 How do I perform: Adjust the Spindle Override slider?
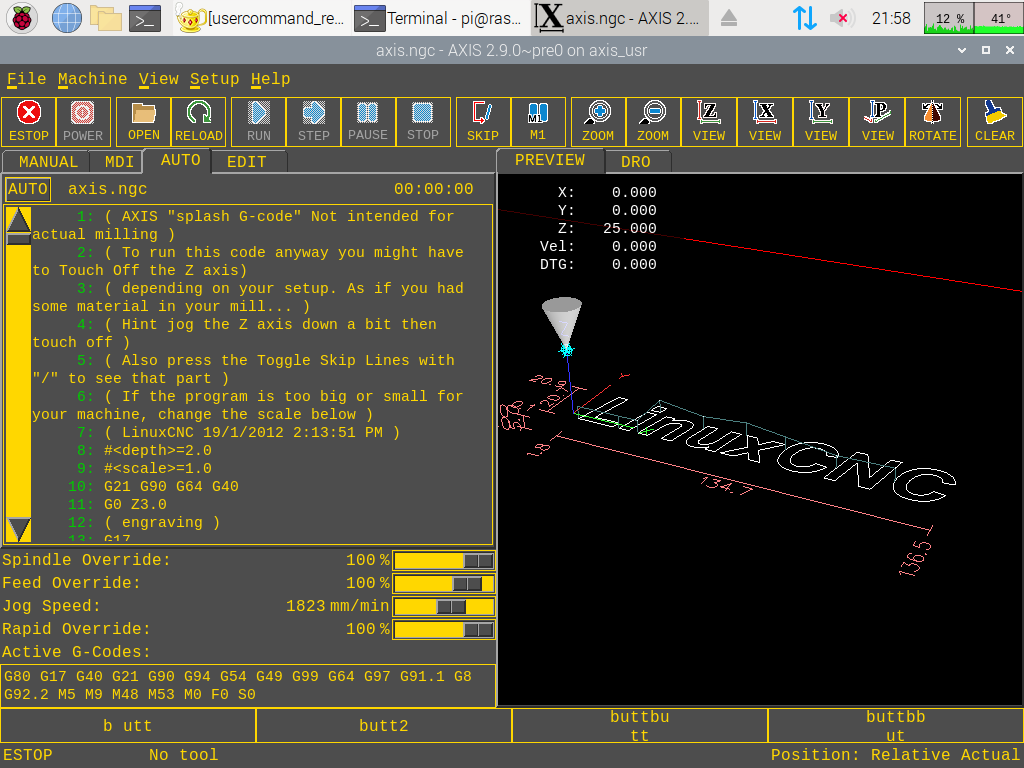tap(443, 560)
